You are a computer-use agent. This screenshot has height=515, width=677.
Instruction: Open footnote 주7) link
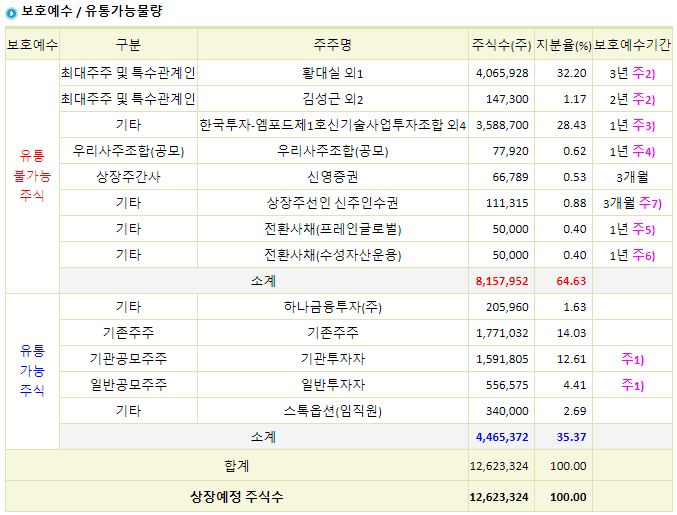(x=650, y=203)
